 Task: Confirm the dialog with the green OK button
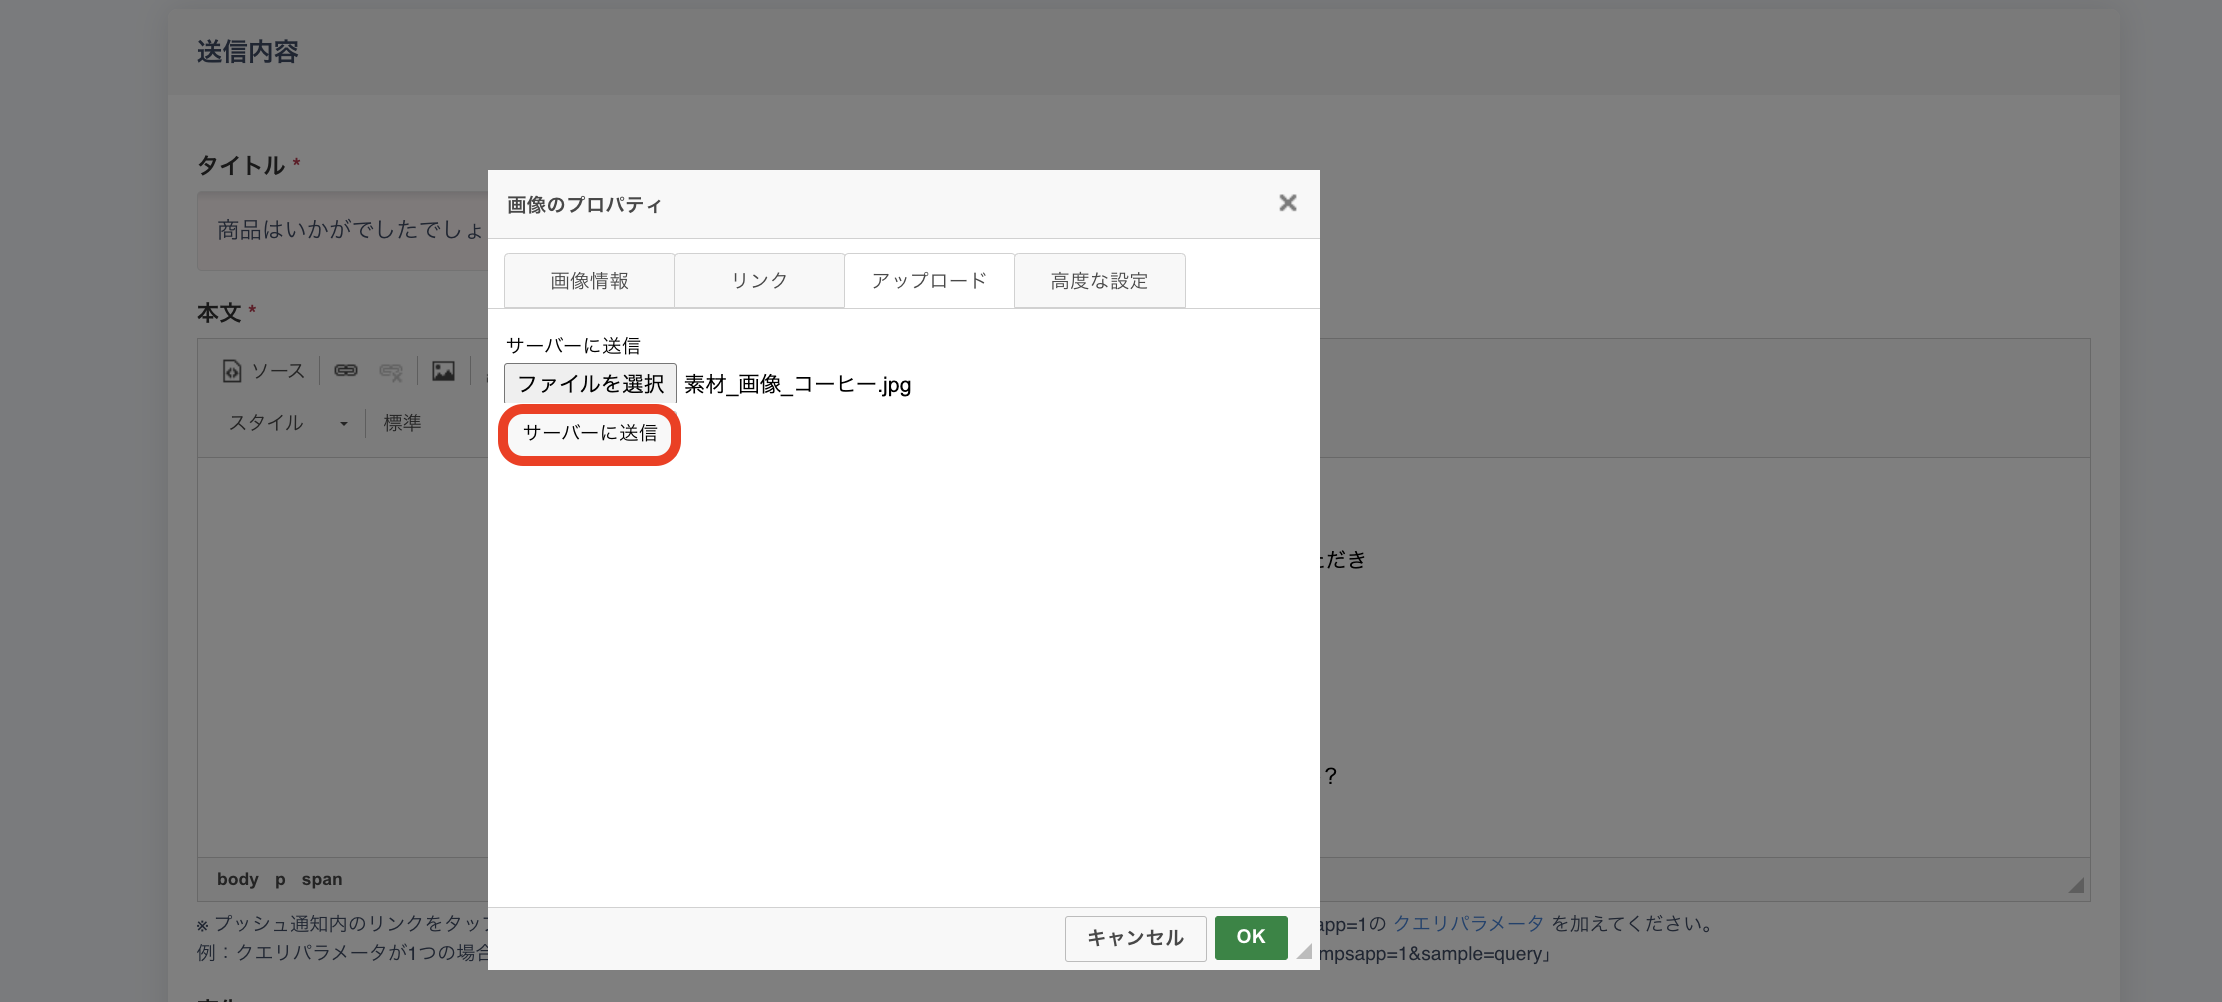click(x=1250, y=937)
